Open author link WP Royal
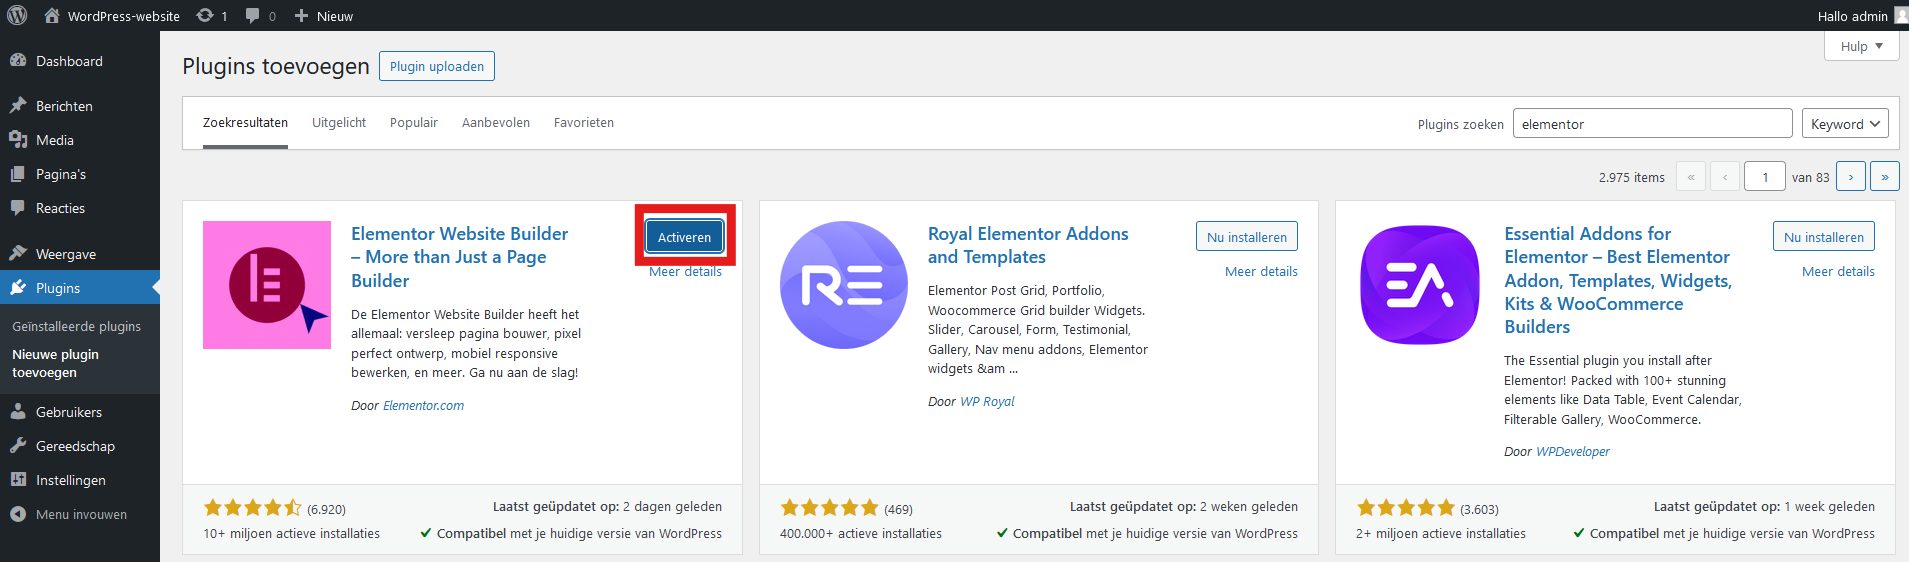1909x562 pixels. [x=987, y=402]
